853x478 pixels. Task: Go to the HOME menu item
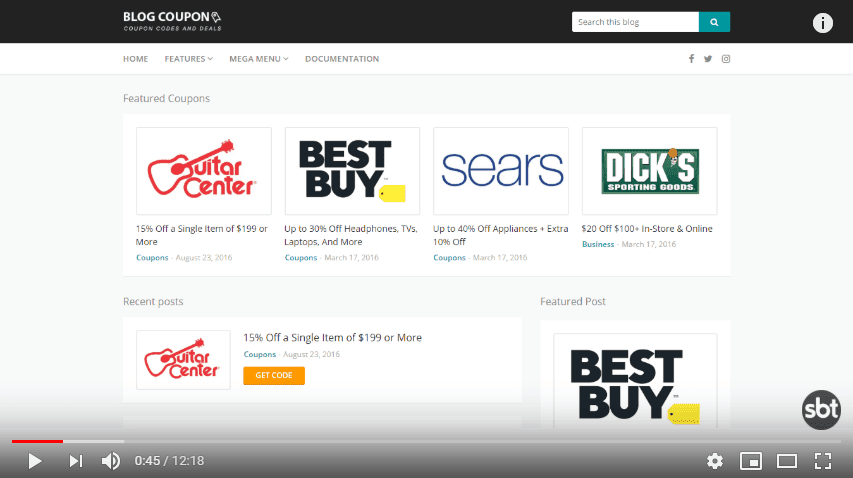[x=135, y=59]
